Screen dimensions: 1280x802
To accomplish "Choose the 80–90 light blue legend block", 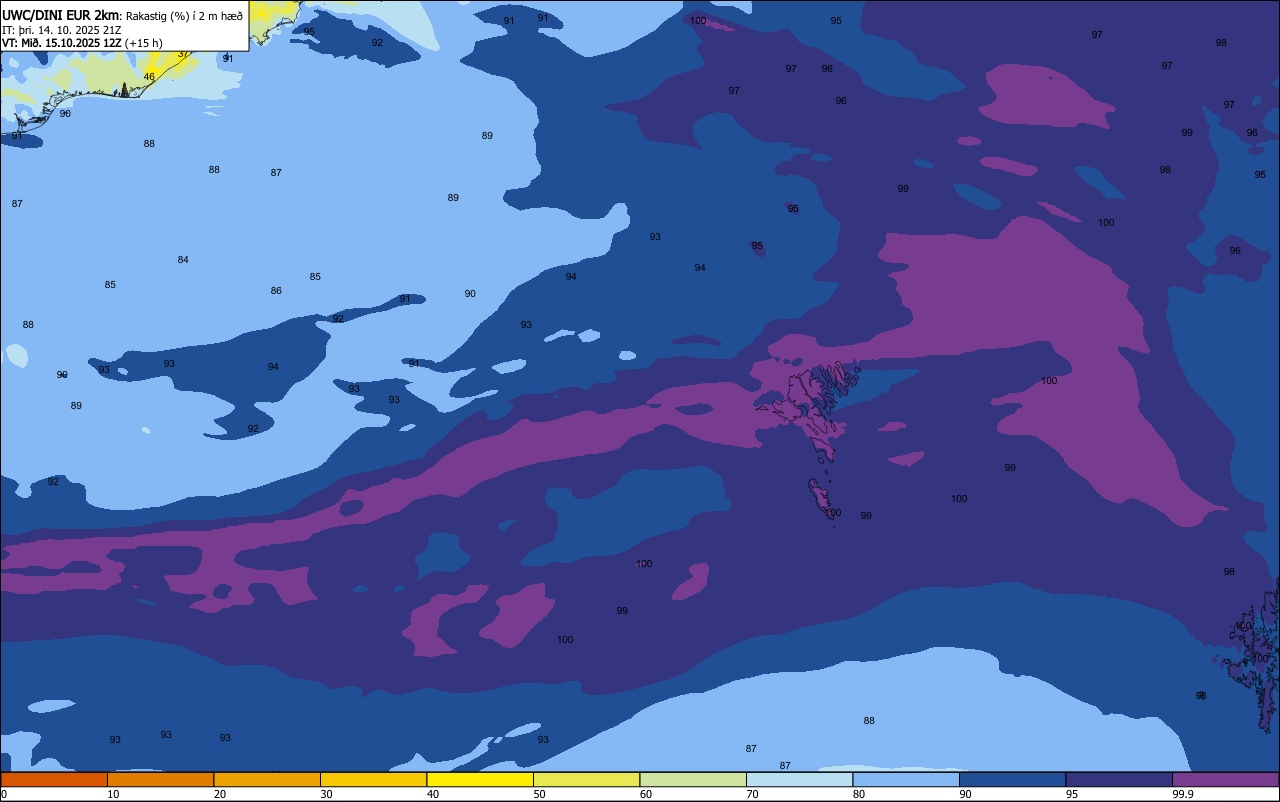I will (906, 779).
